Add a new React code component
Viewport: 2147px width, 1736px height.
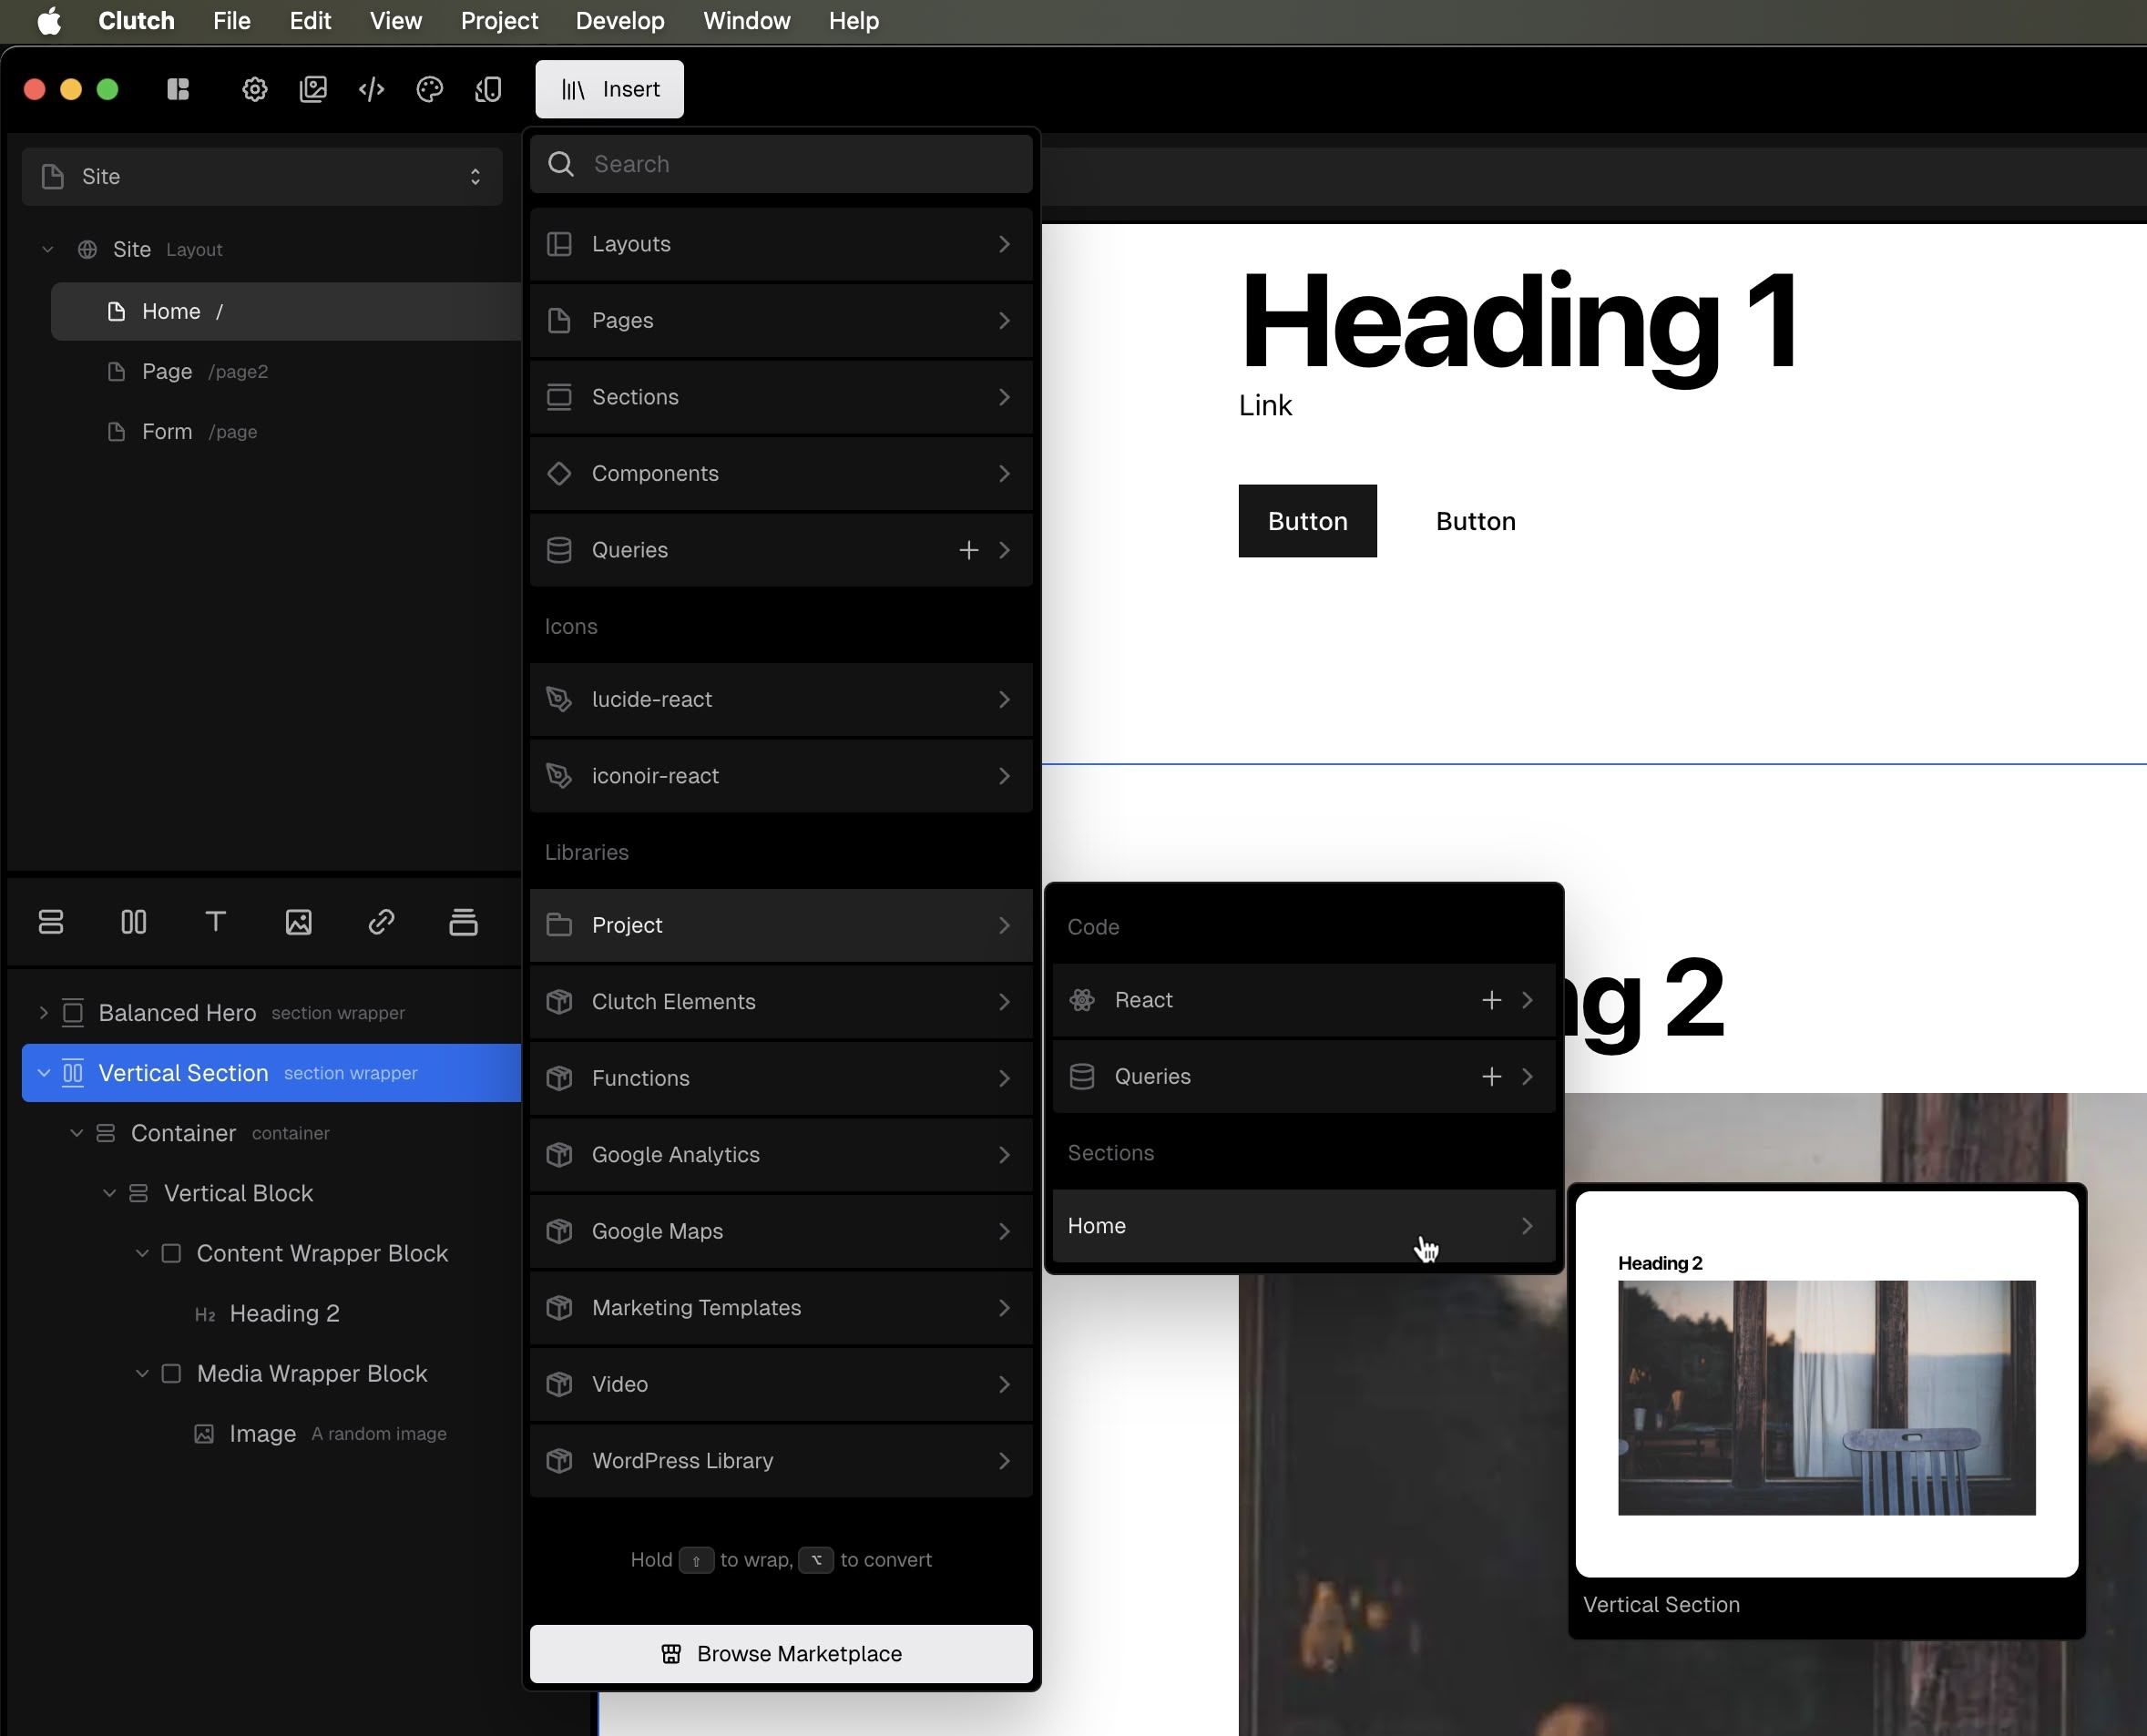coord(1491,1000)
